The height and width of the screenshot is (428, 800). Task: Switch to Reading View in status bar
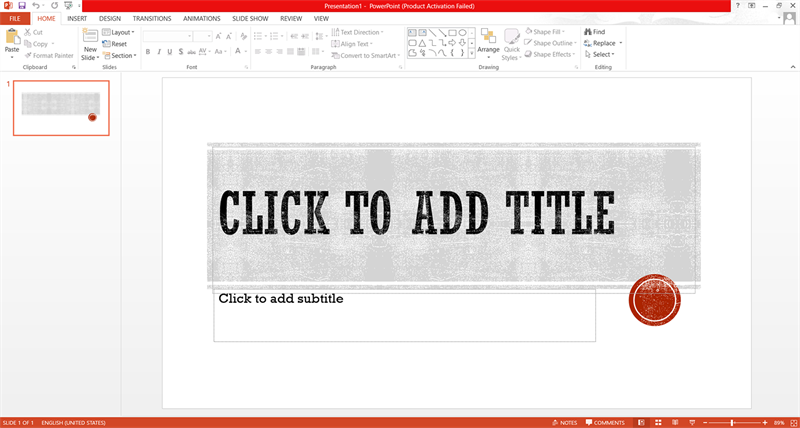coord(675,422)
